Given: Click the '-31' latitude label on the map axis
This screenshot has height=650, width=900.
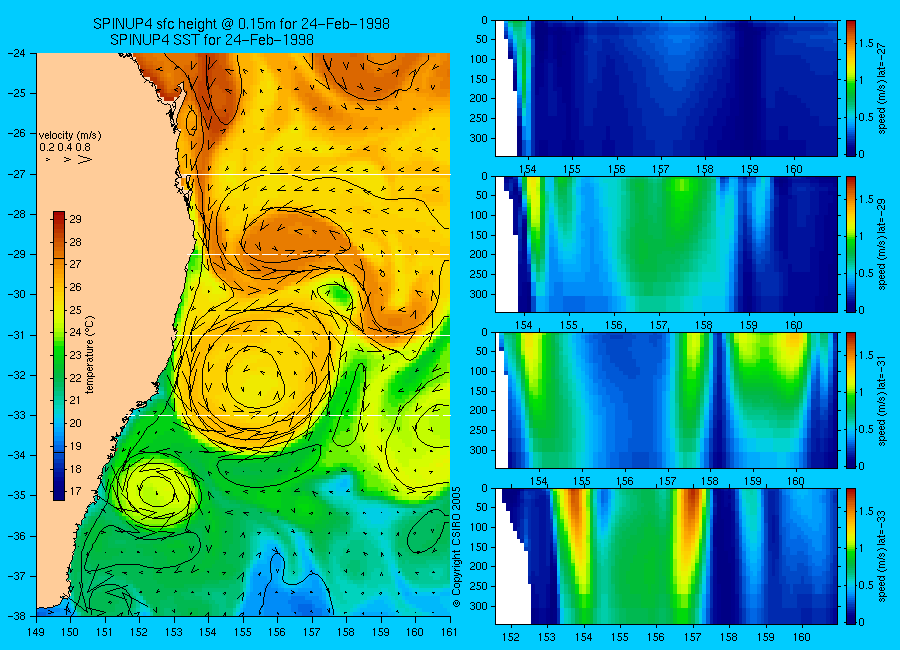Looking at the screenshot, I should pos(17,335).
